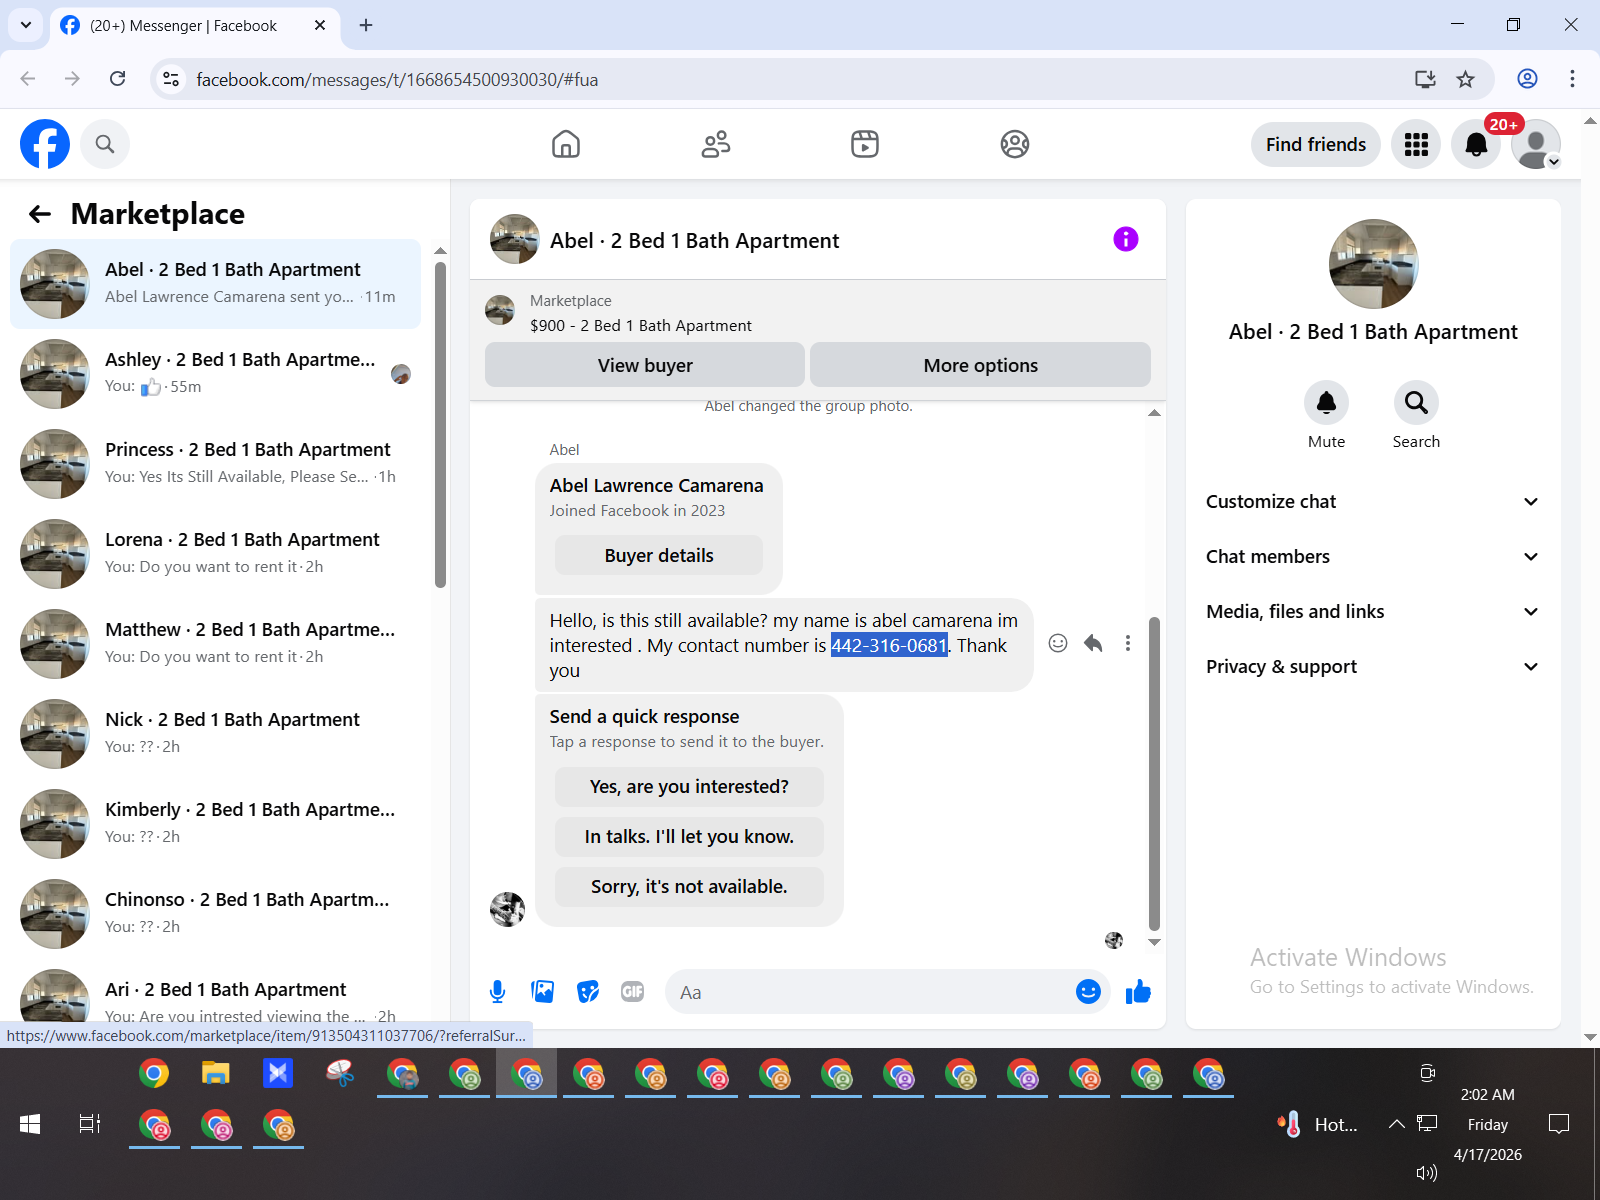Open Princess conversation in Marketplace list
This screenshot has width=1600, height=1200.
point(215,464)
